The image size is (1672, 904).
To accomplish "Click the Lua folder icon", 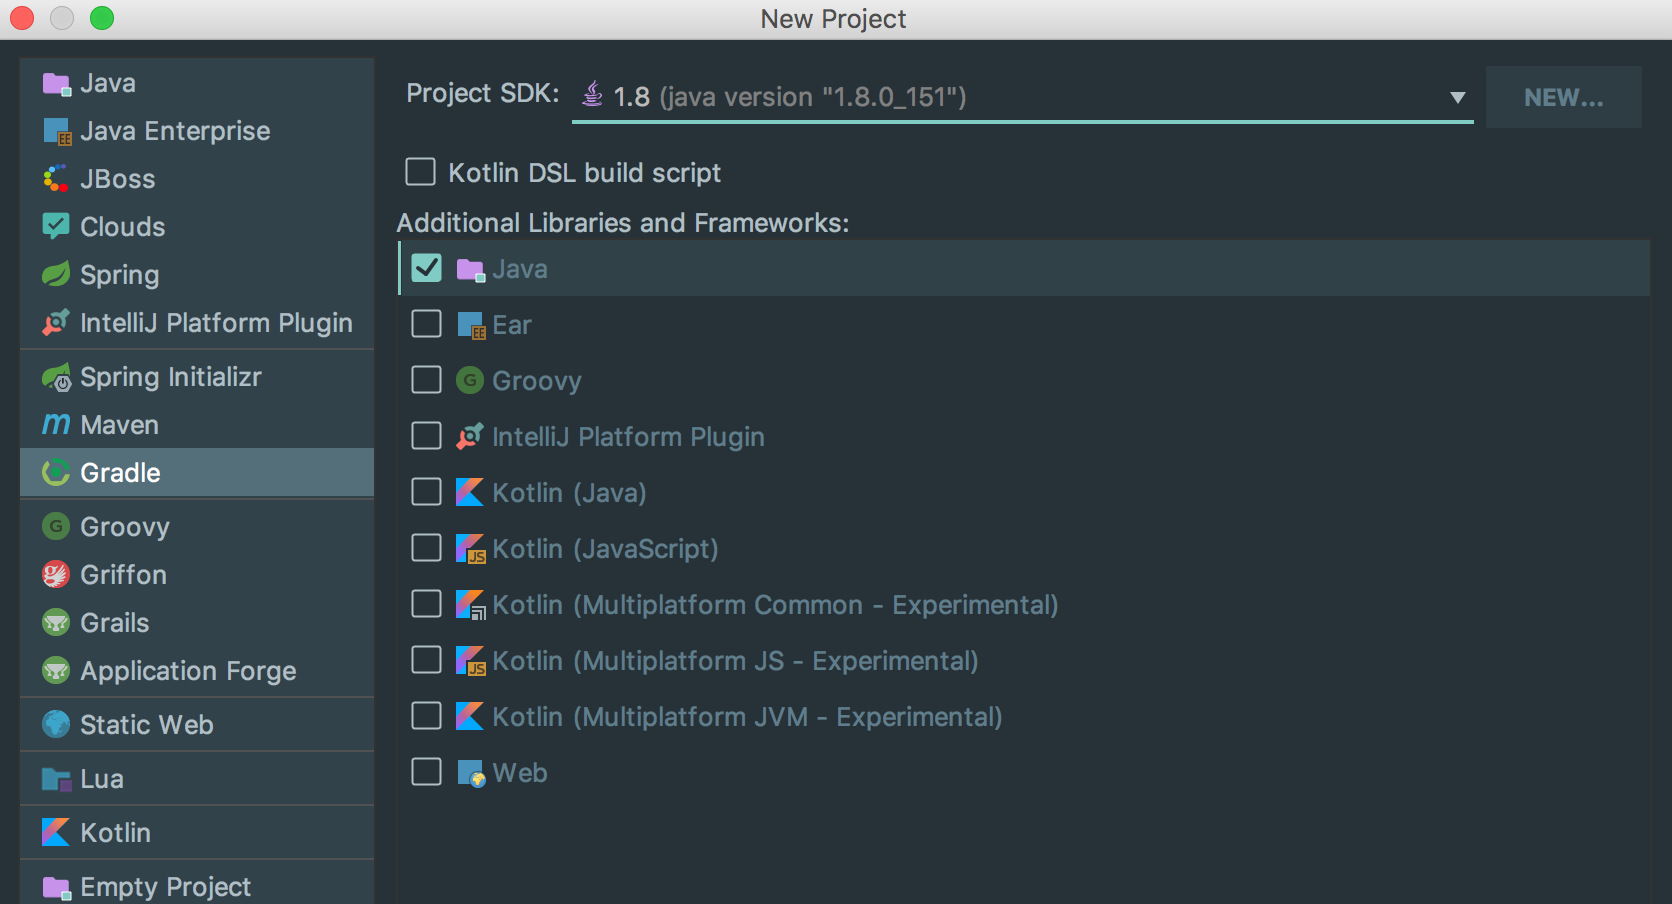I will coord(56,779).
